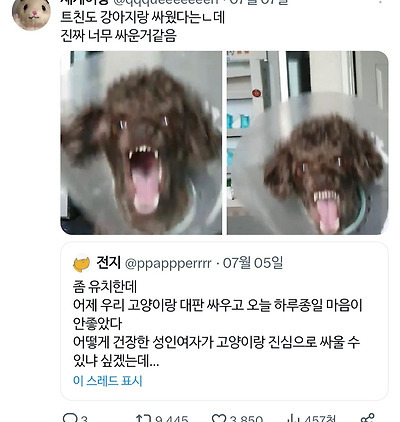This screenshot has width=400, height=422.
Task: Click the reply count number 3
Action: (84, 419)
